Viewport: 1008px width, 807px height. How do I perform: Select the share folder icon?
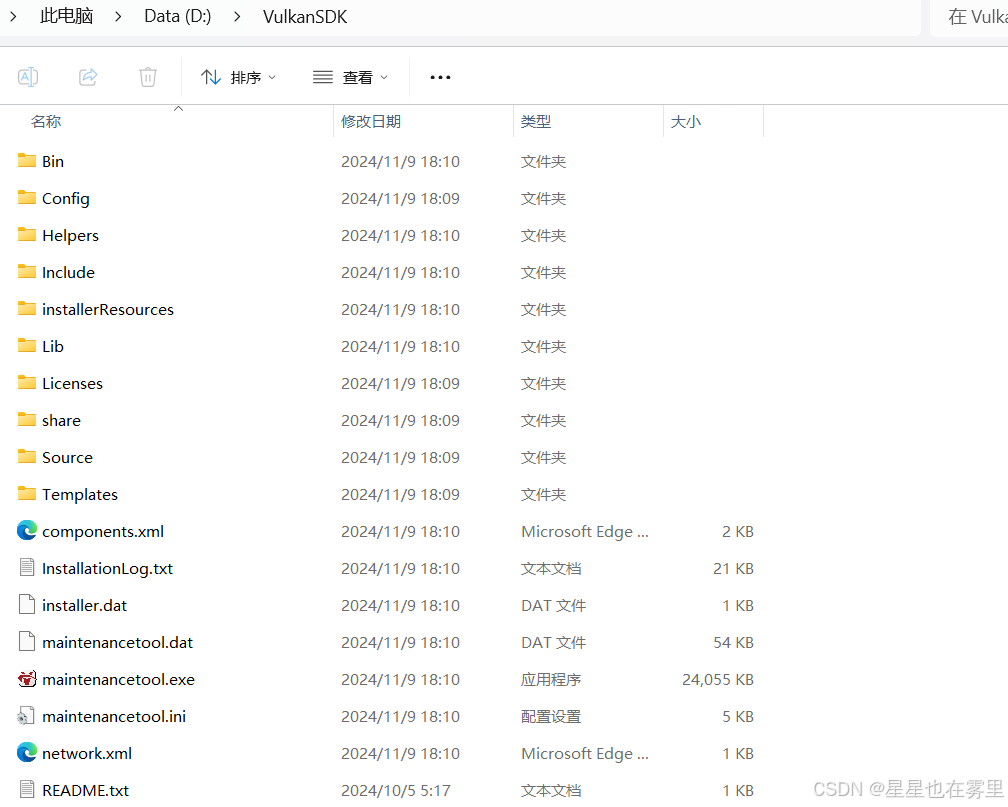tap(27, 419)
